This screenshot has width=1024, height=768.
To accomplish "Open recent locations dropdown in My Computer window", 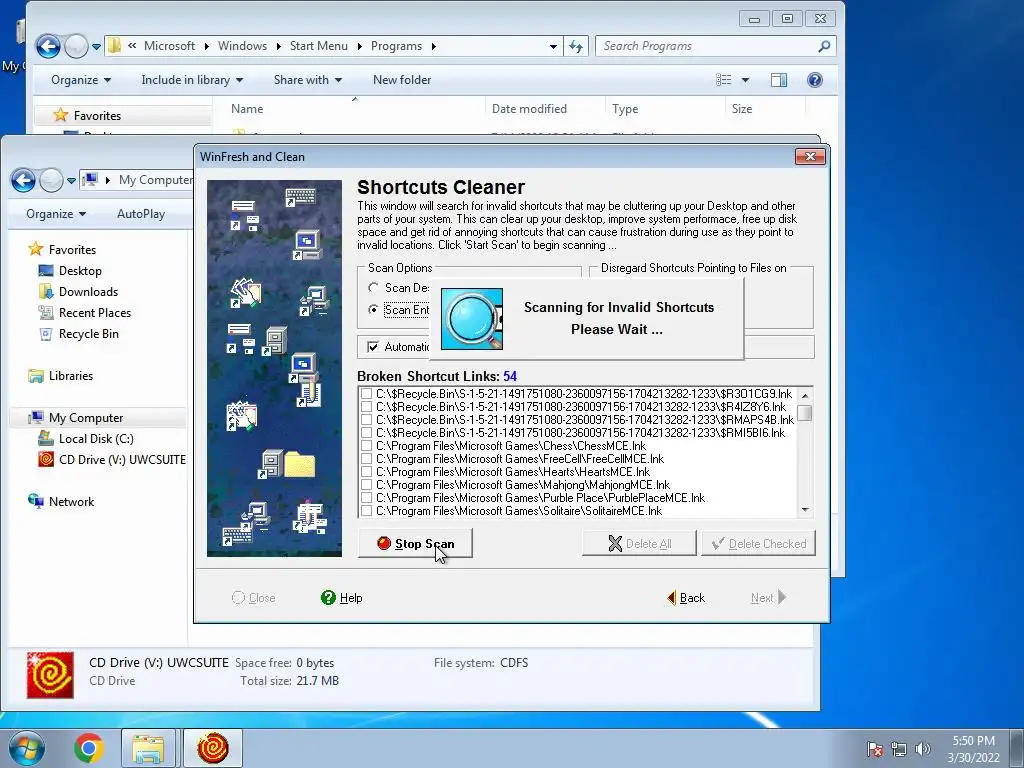I will 71,180.
